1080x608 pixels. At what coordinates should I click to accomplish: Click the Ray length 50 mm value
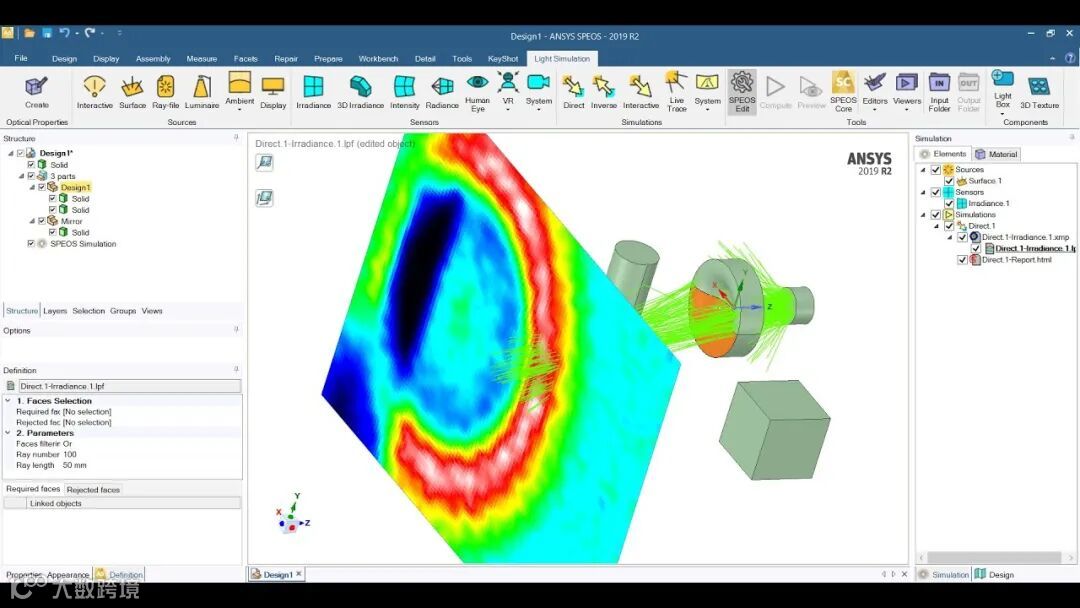(x=74, y=465)
